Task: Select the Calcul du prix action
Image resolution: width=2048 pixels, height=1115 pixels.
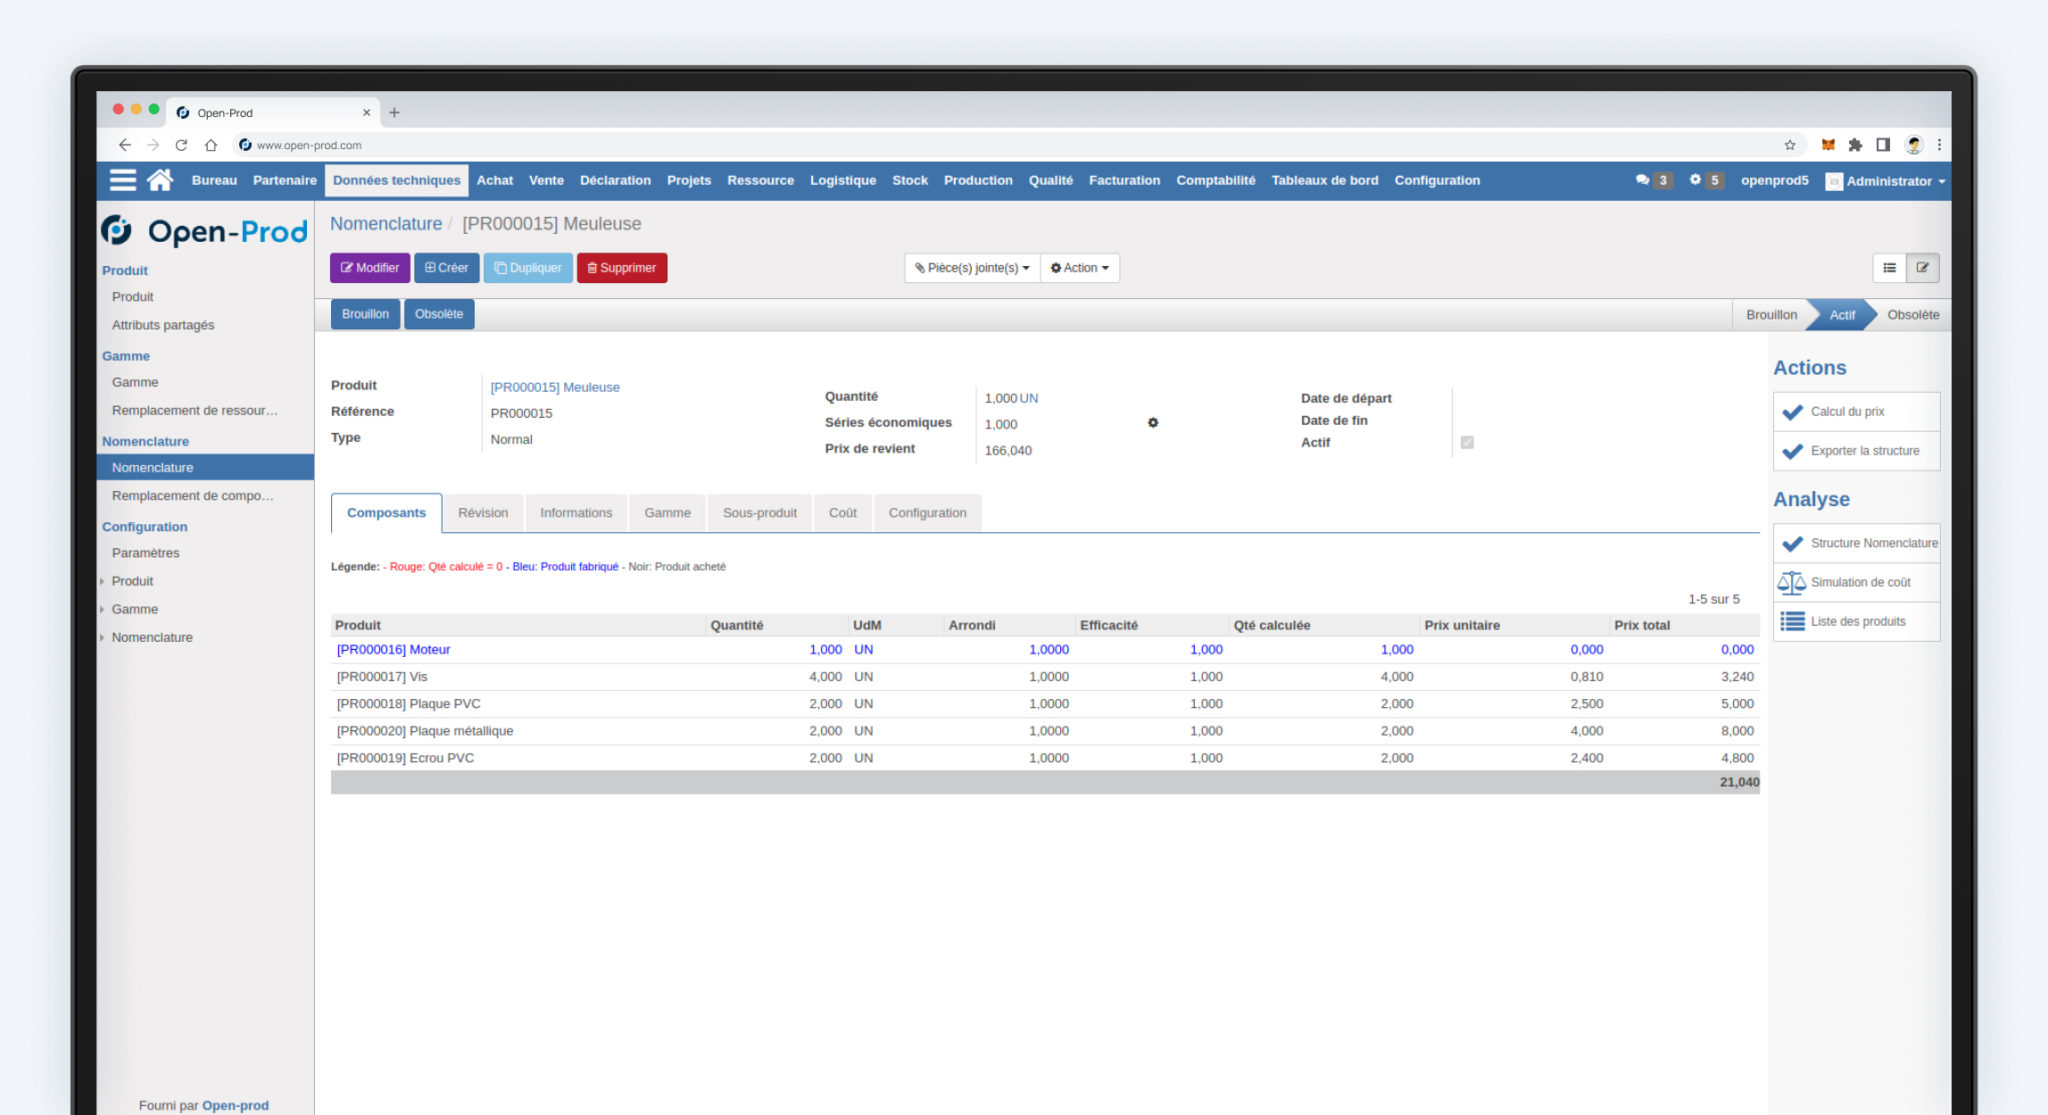Action: 1855,411
